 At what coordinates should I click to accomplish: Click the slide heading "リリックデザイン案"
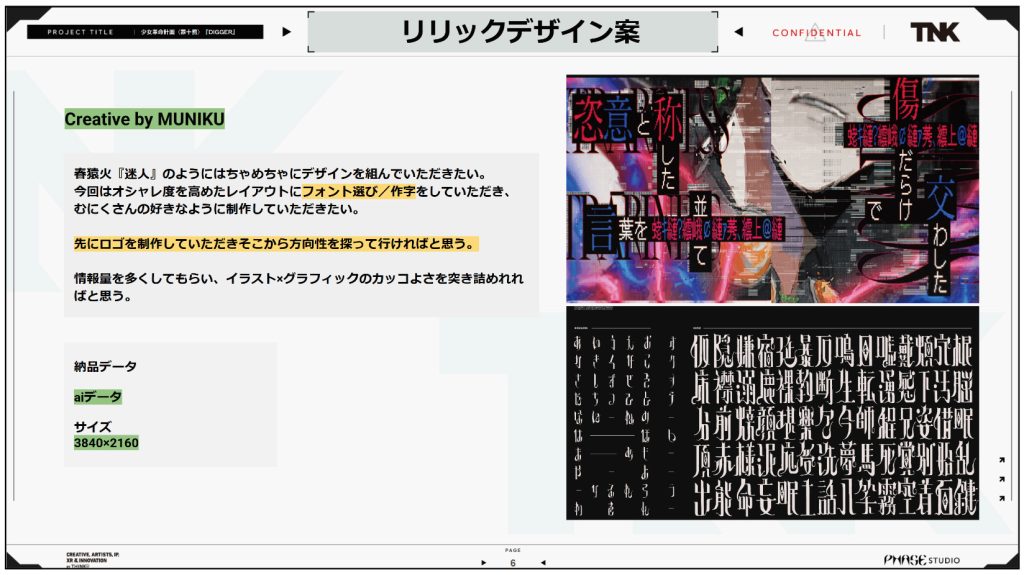click(520, 32)
